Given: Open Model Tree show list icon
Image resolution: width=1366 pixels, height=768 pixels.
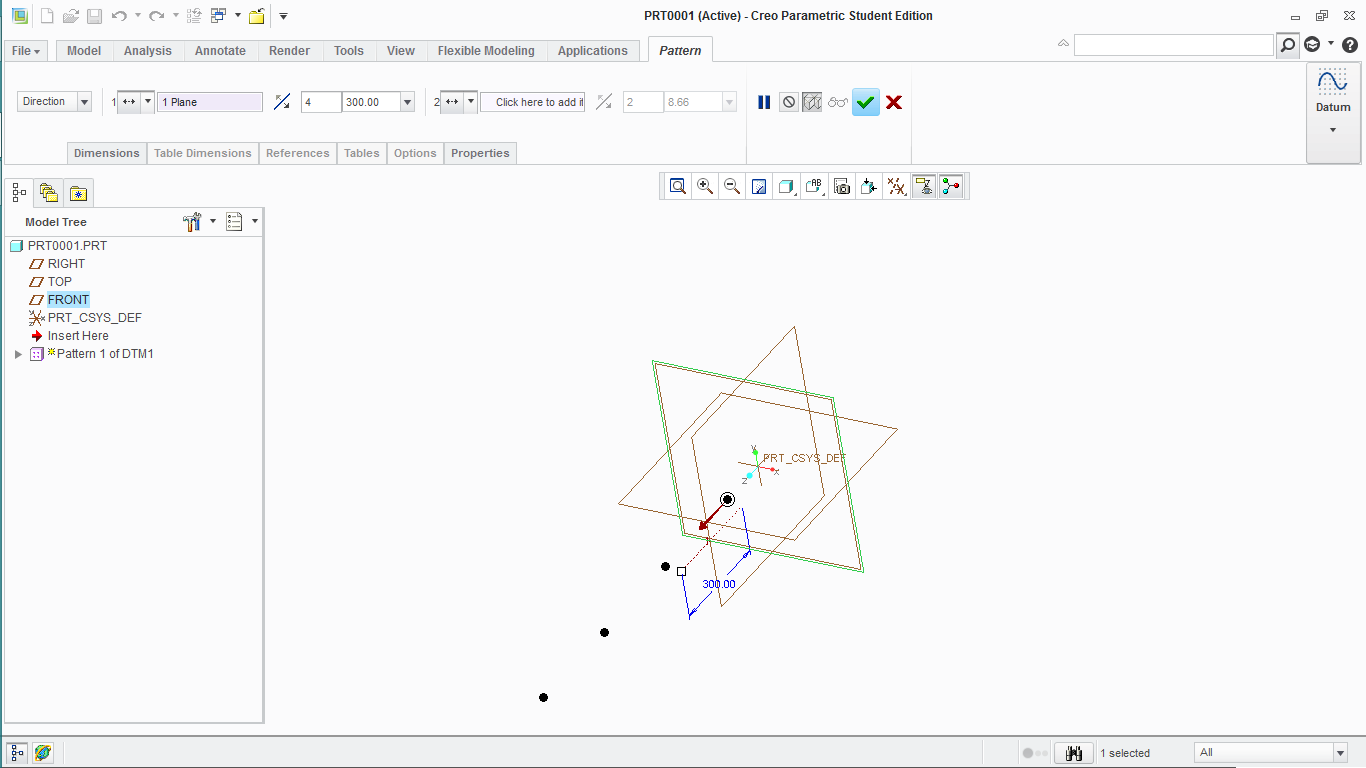Looking at the screenshot, I should (x=235, y=222).
